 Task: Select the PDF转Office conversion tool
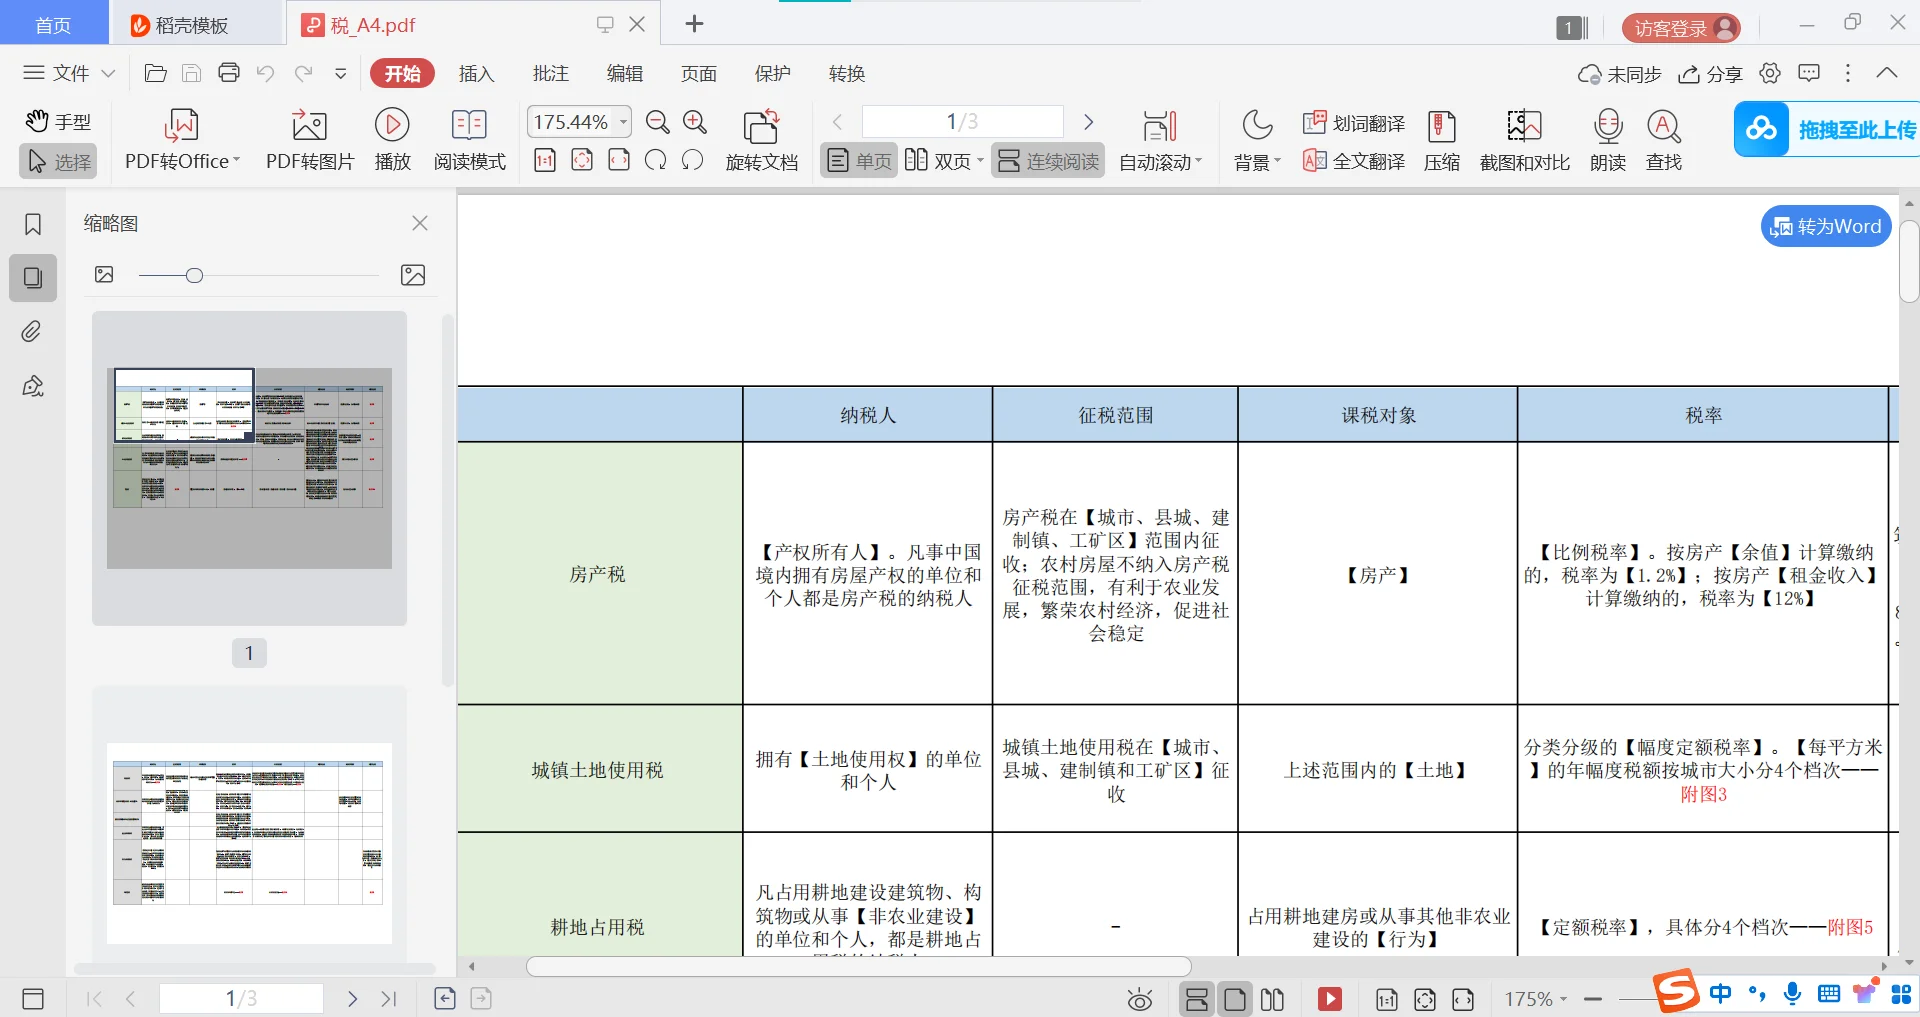click(x=177, y=140)
